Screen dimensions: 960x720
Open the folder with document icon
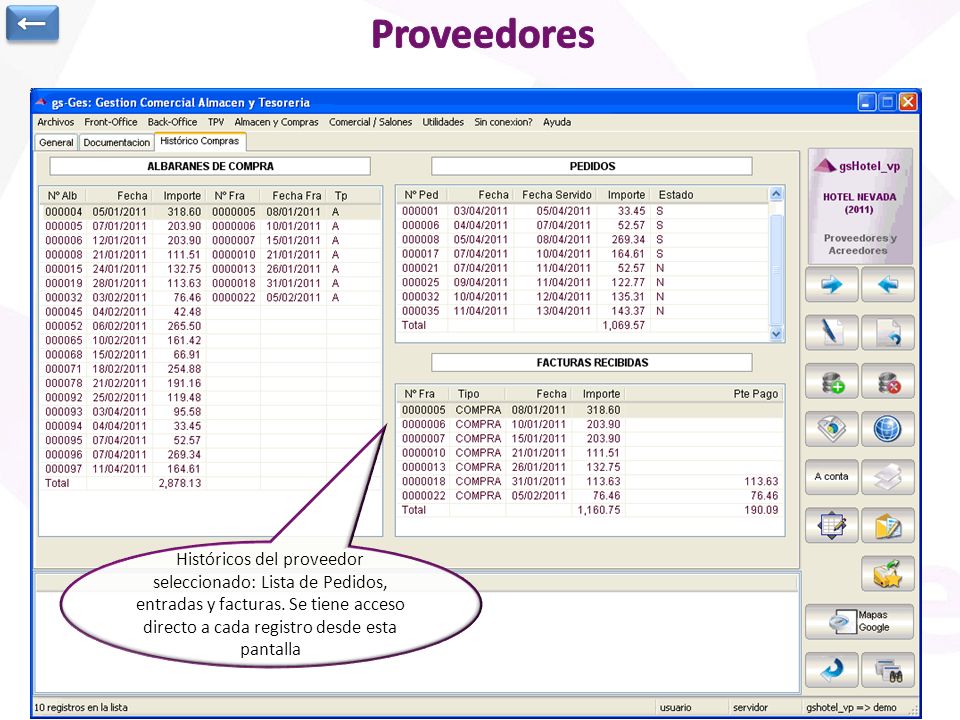pos(888,525)
